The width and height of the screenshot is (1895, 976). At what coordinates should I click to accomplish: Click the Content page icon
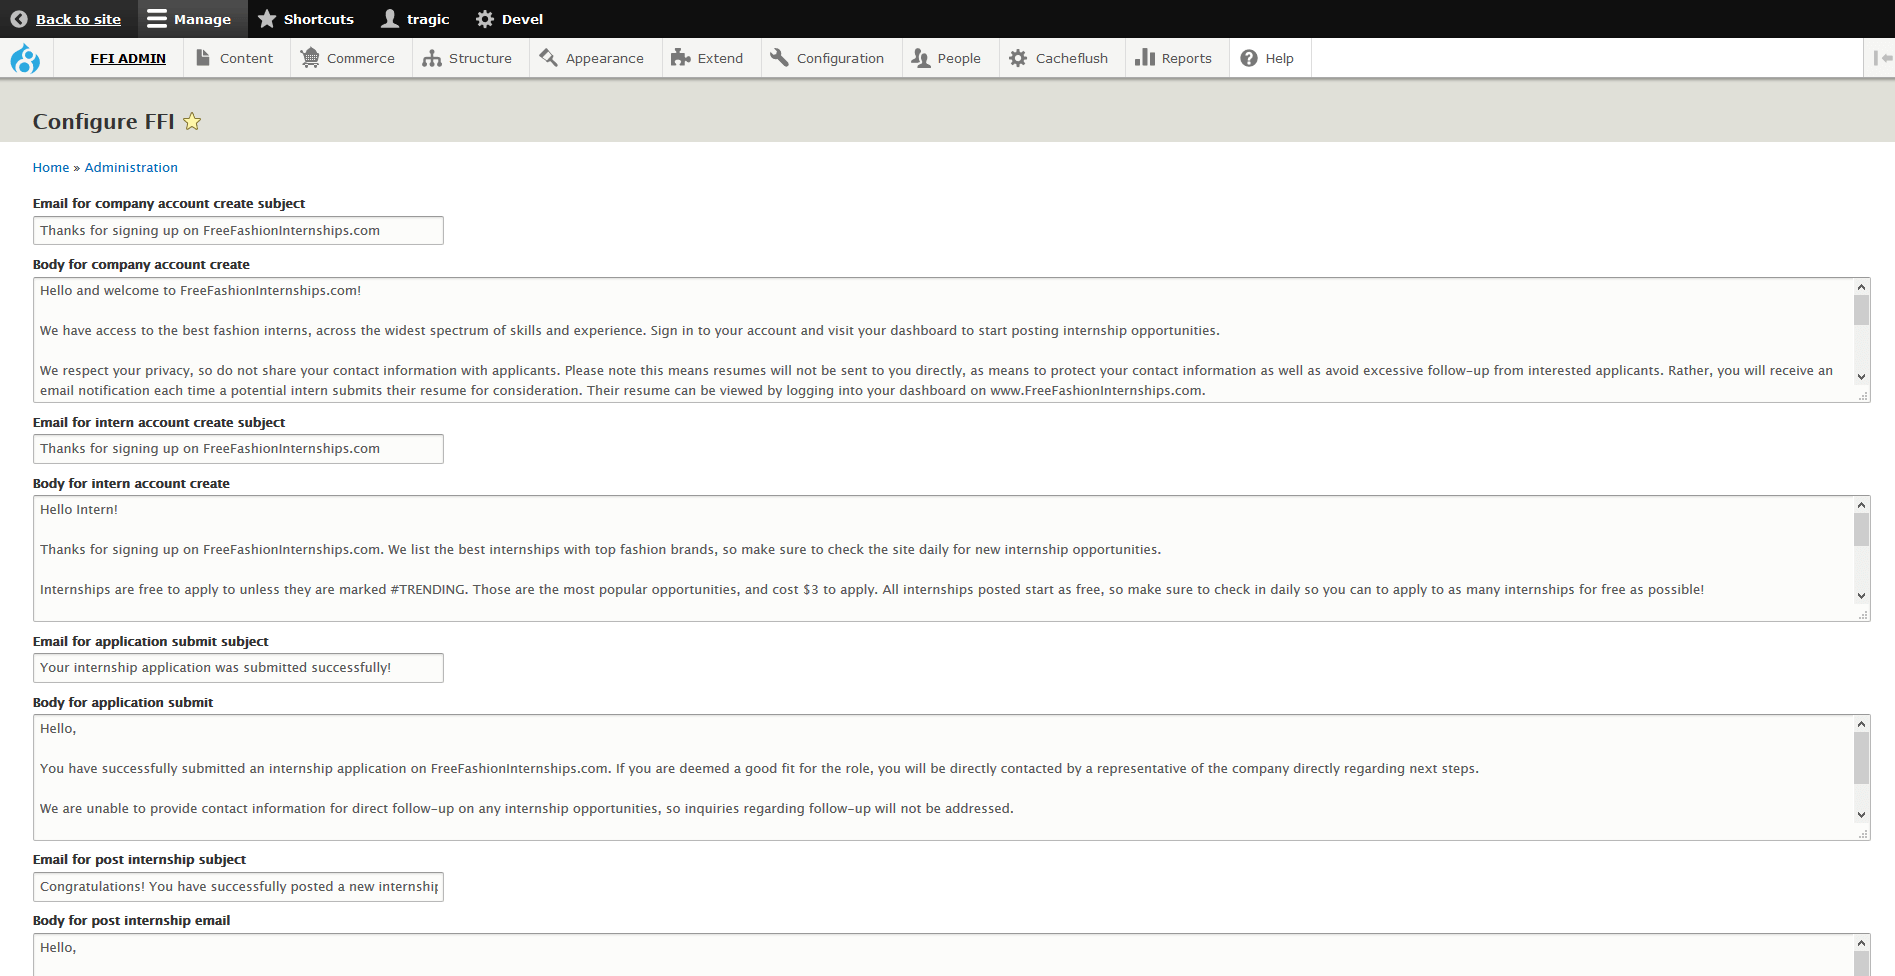[x=203, y=58]
